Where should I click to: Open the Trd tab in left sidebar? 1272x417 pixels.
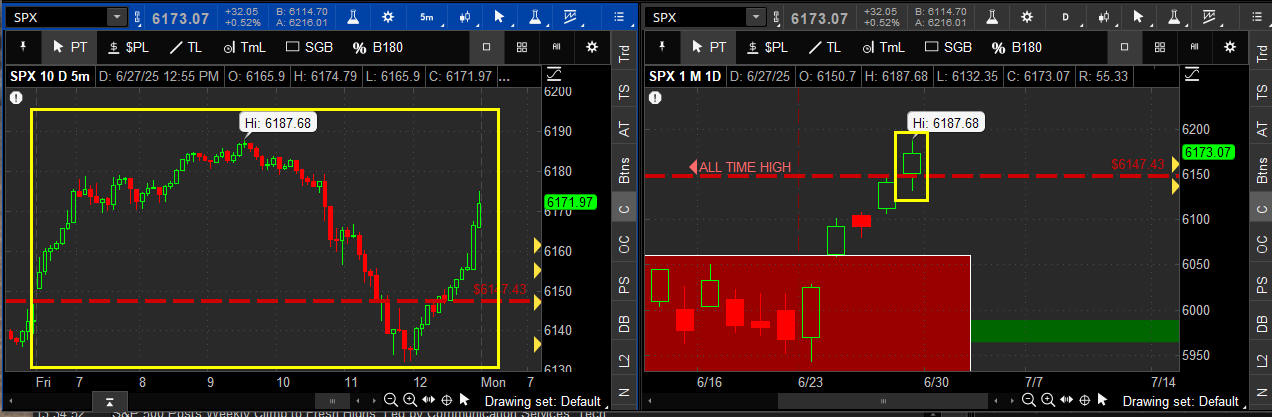click(624, 53)
